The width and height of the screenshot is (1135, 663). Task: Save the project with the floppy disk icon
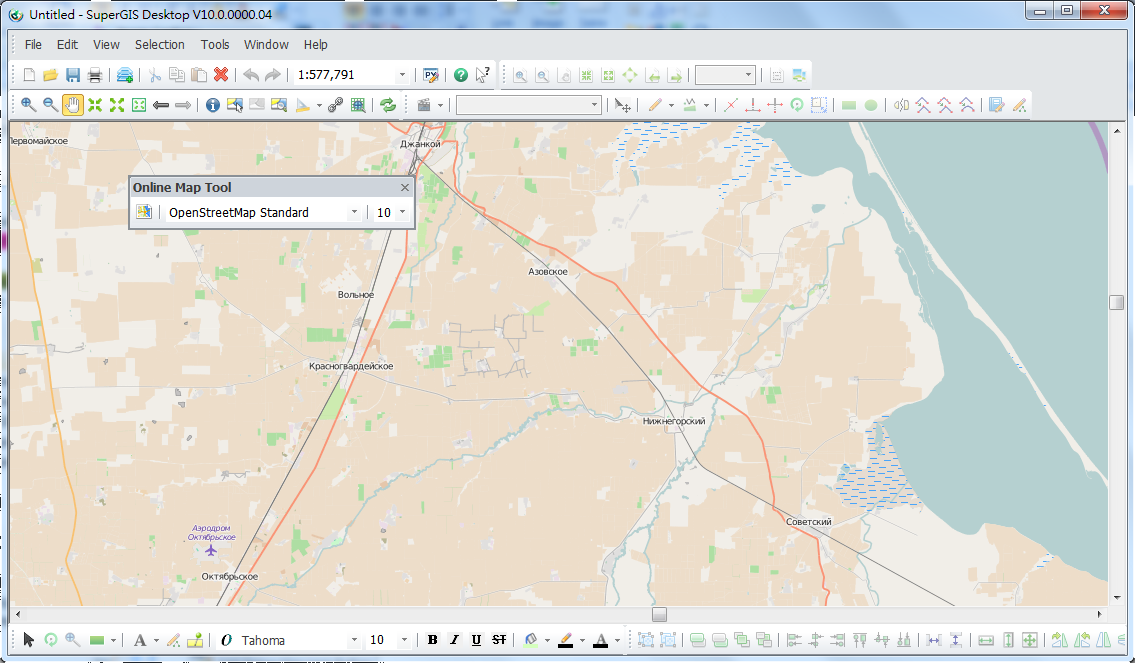coord(72,75)
